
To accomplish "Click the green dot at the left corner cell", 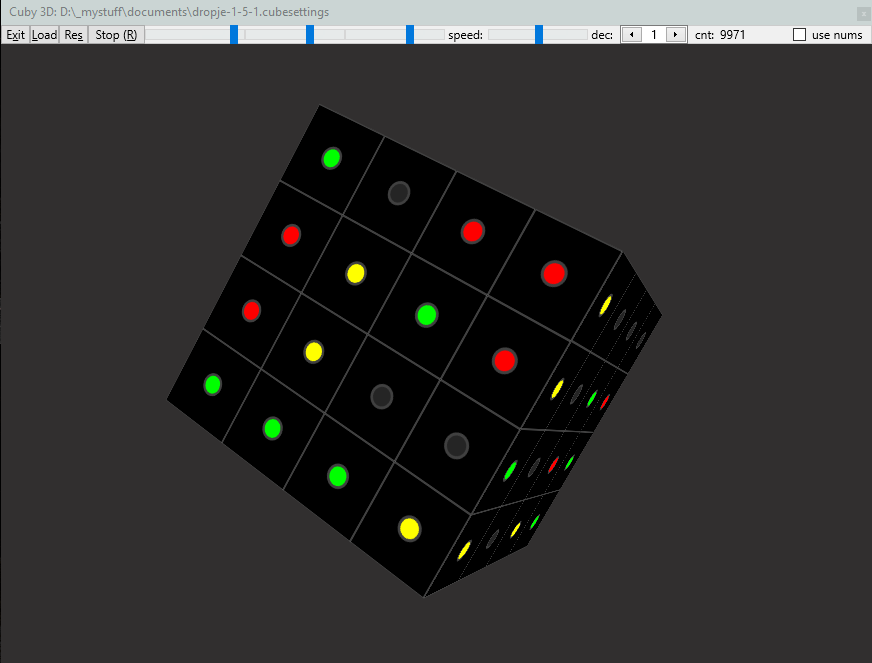I will pyautogui.click(x=212, y=384).
